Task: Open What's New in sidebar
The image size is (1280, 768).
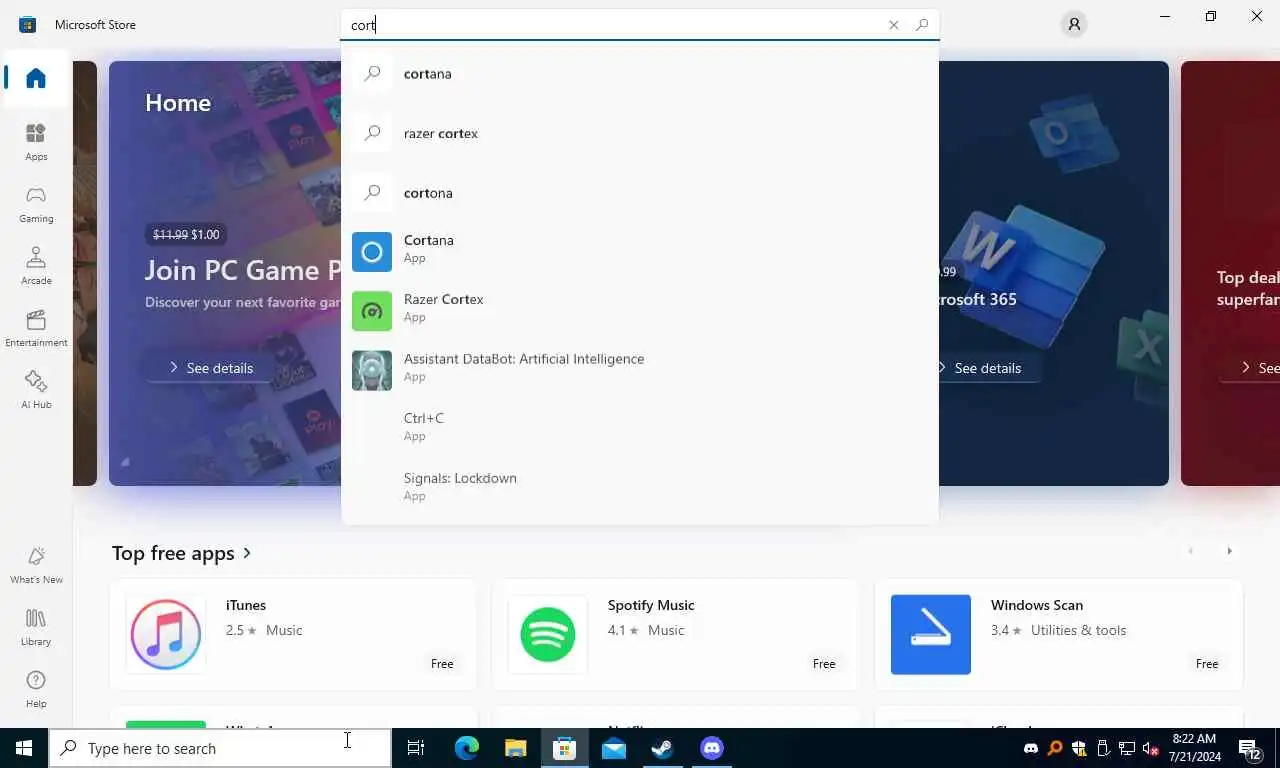Action: 36,565
